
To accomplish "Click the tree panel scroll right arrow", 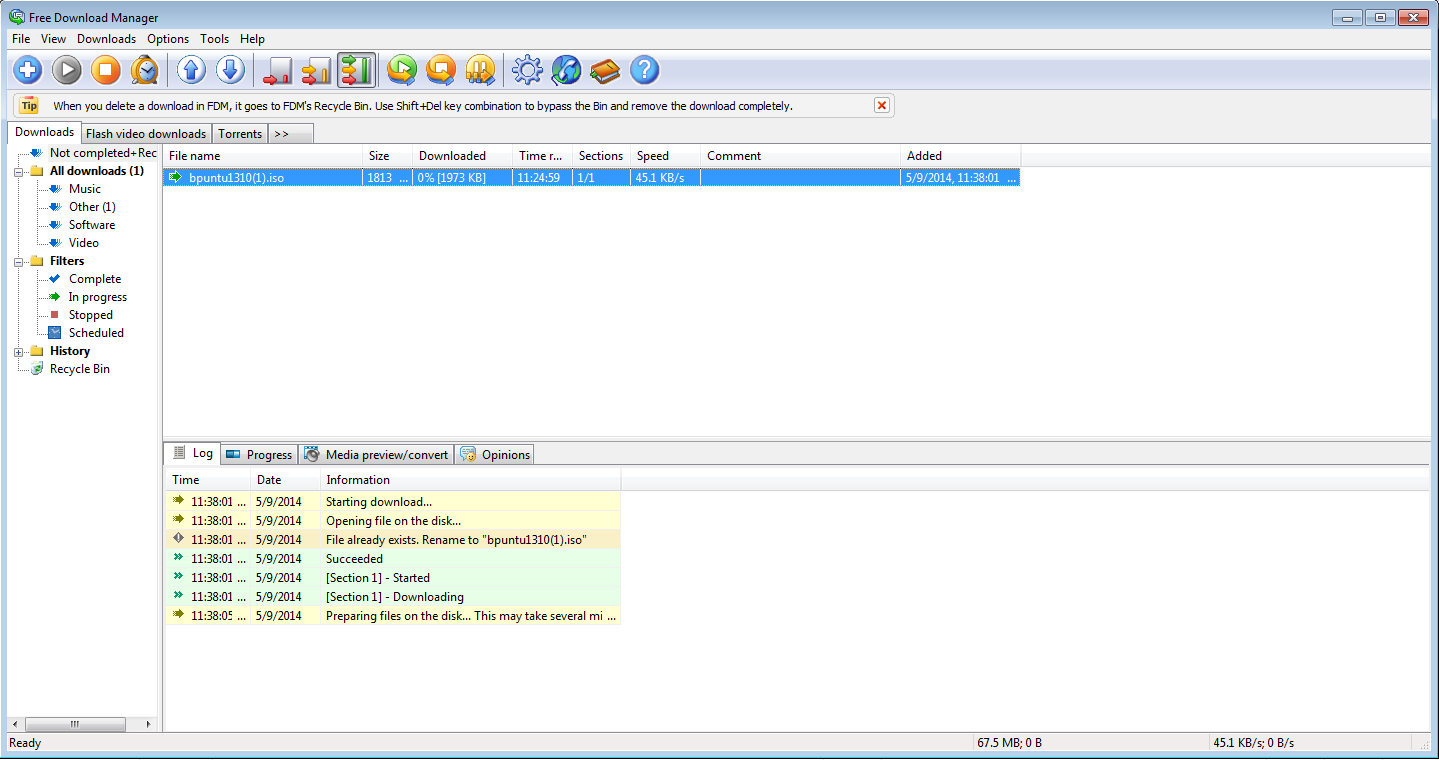I will pos(149,724).
